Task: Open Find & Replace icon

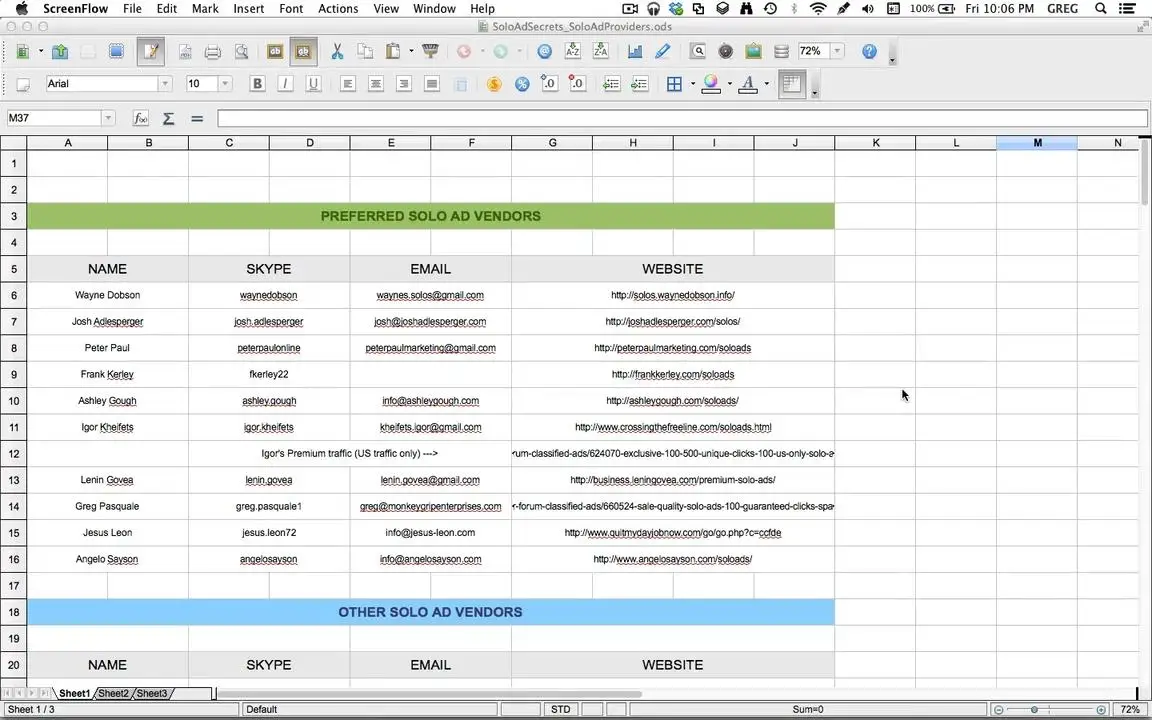Action: pyautogui.click(x=697, y=51)
